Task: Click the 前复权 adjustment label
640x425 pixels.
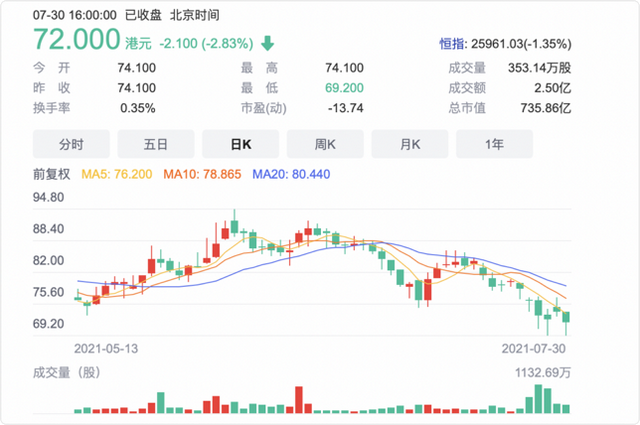Action: [x=51, y=174]
